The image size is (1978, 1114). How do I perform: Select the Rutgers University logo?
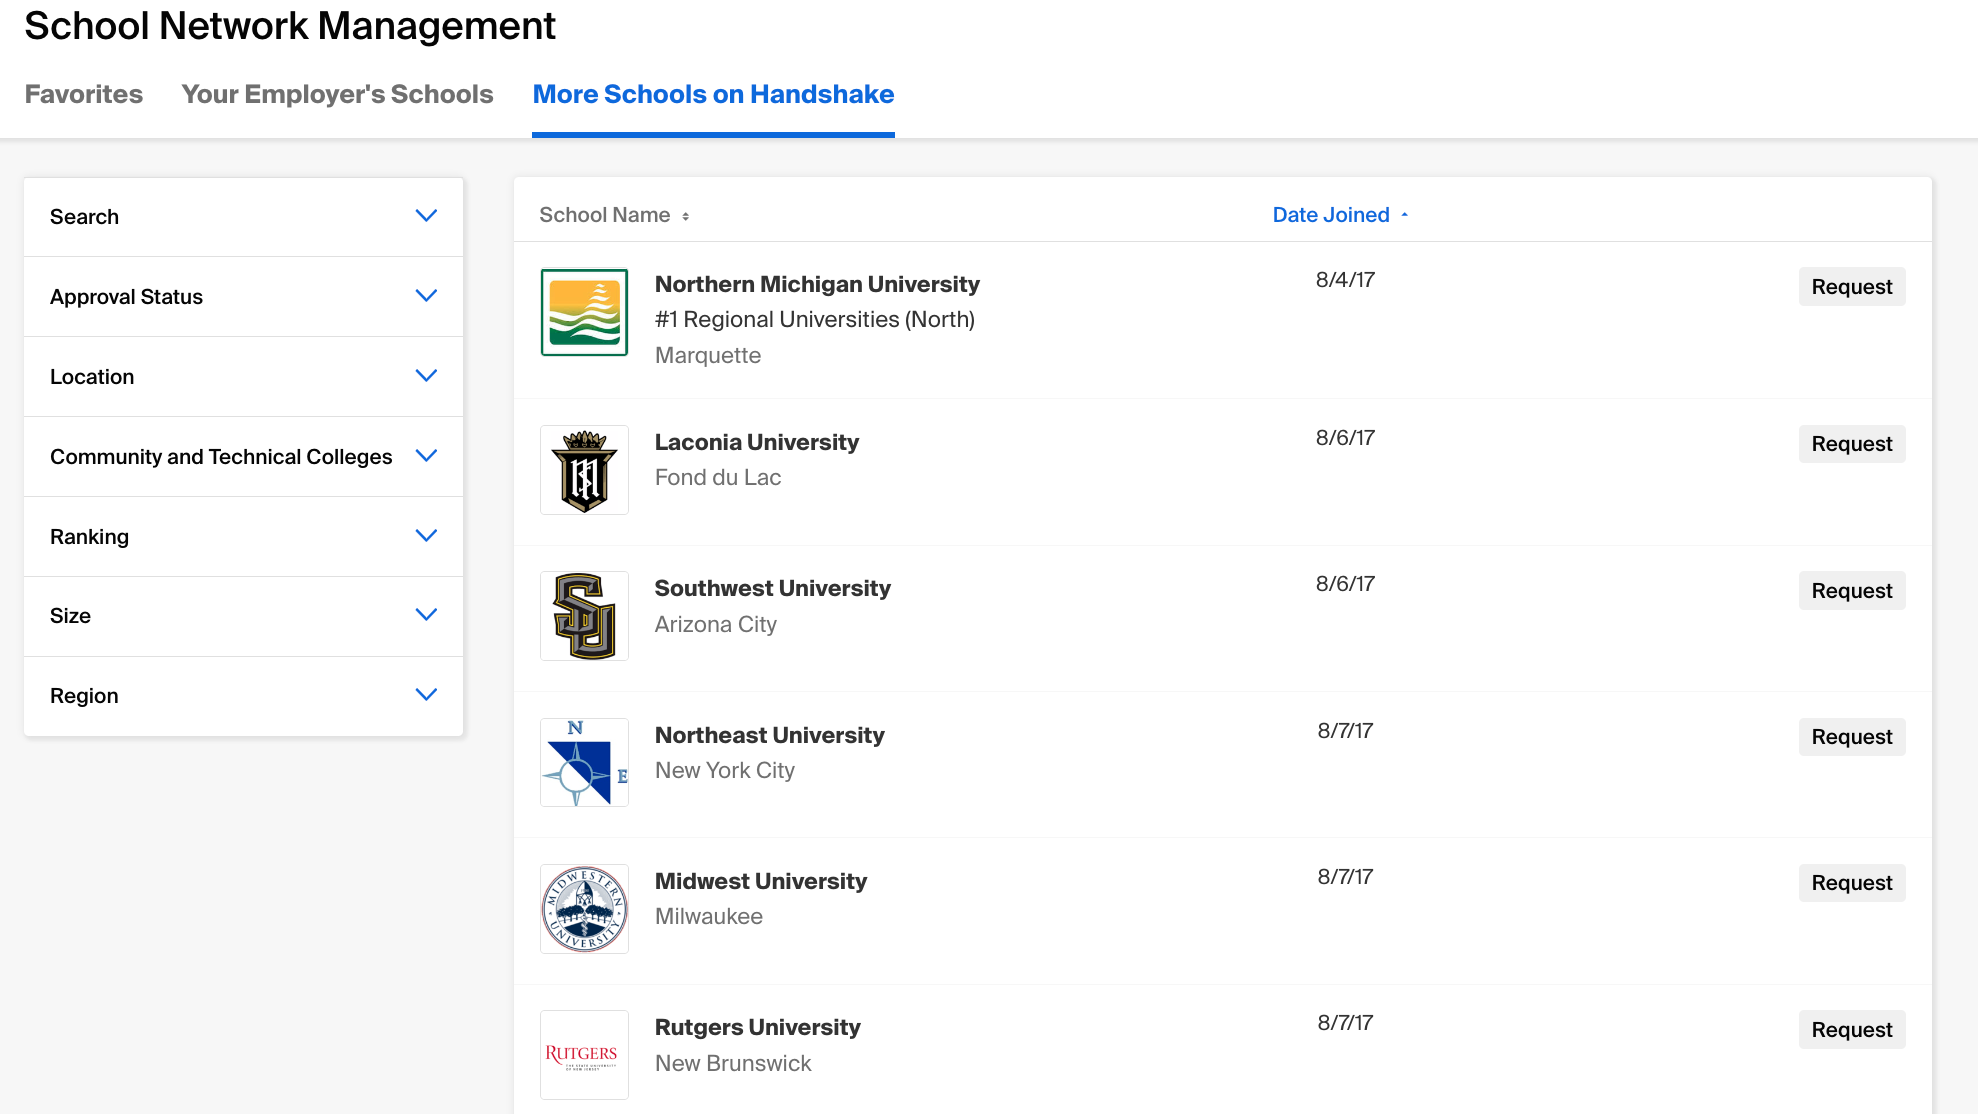pos(584,1054)
